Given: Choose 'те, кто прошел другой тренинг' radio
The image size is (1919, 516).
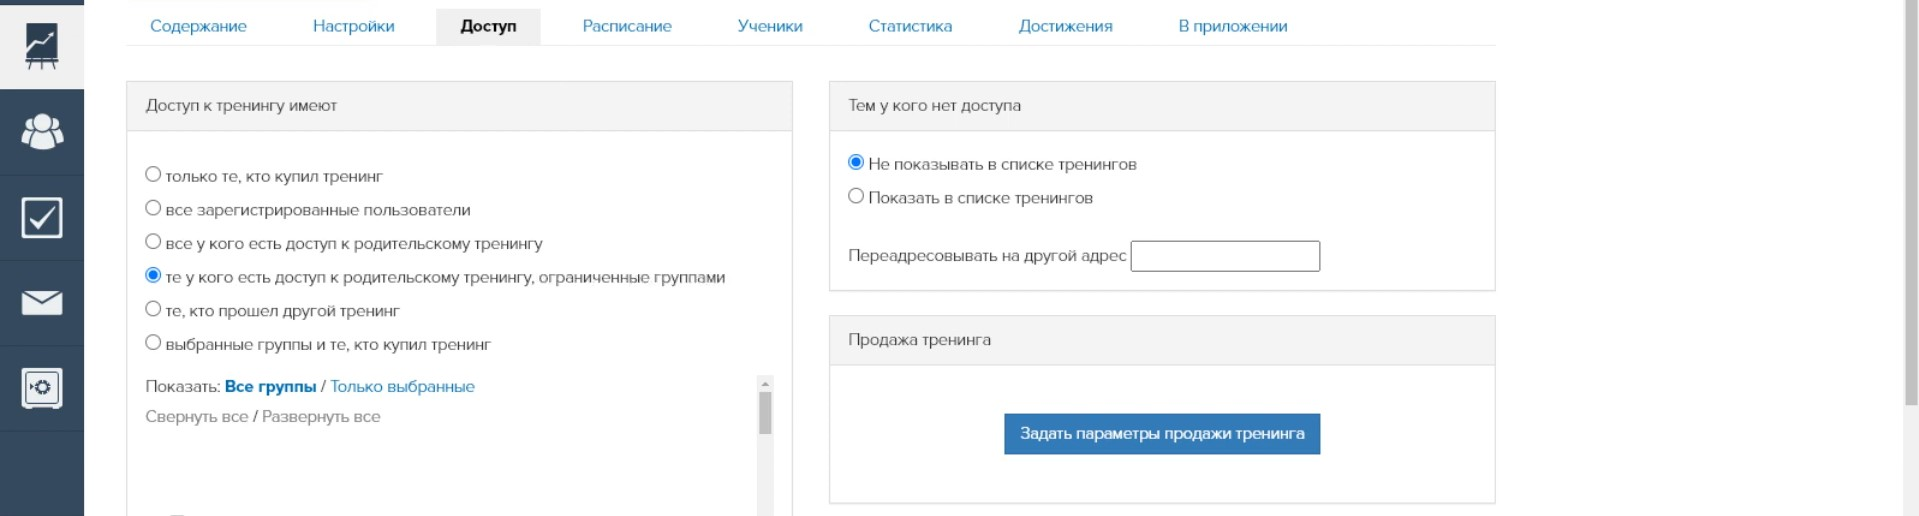Looking at the screenshot, I should pos(153,309).
